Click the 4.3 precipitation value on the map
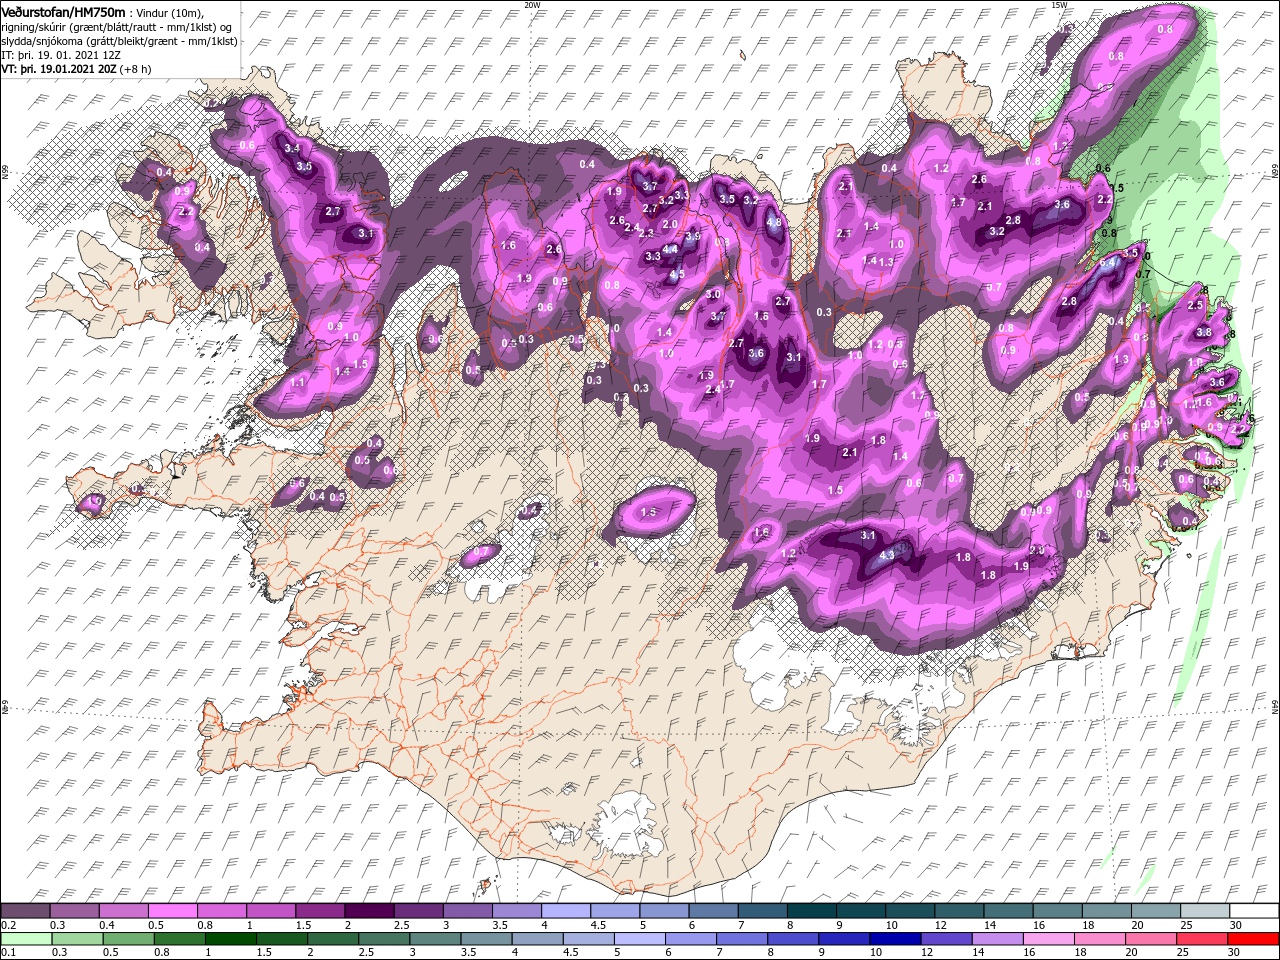The width and height of the screenshot is (1280, 960). pos(886,555)
